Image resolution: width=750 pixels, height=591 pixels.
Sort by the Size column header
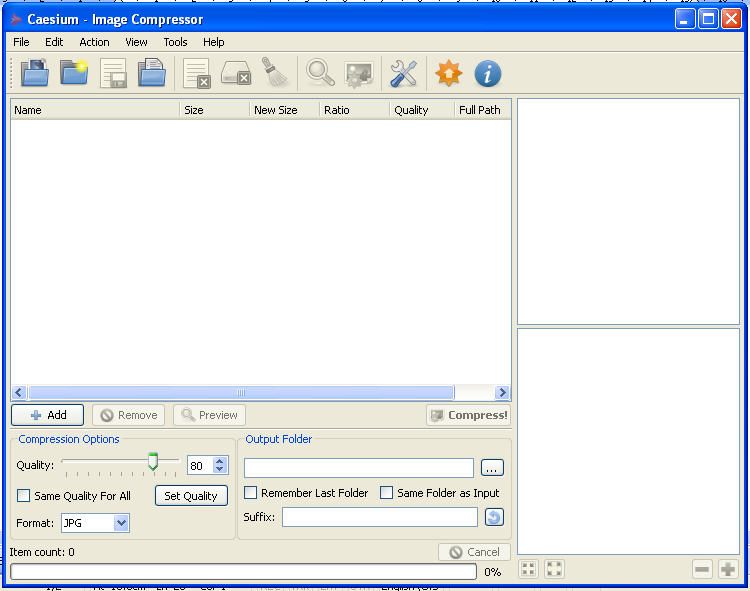tap(215, 110)
